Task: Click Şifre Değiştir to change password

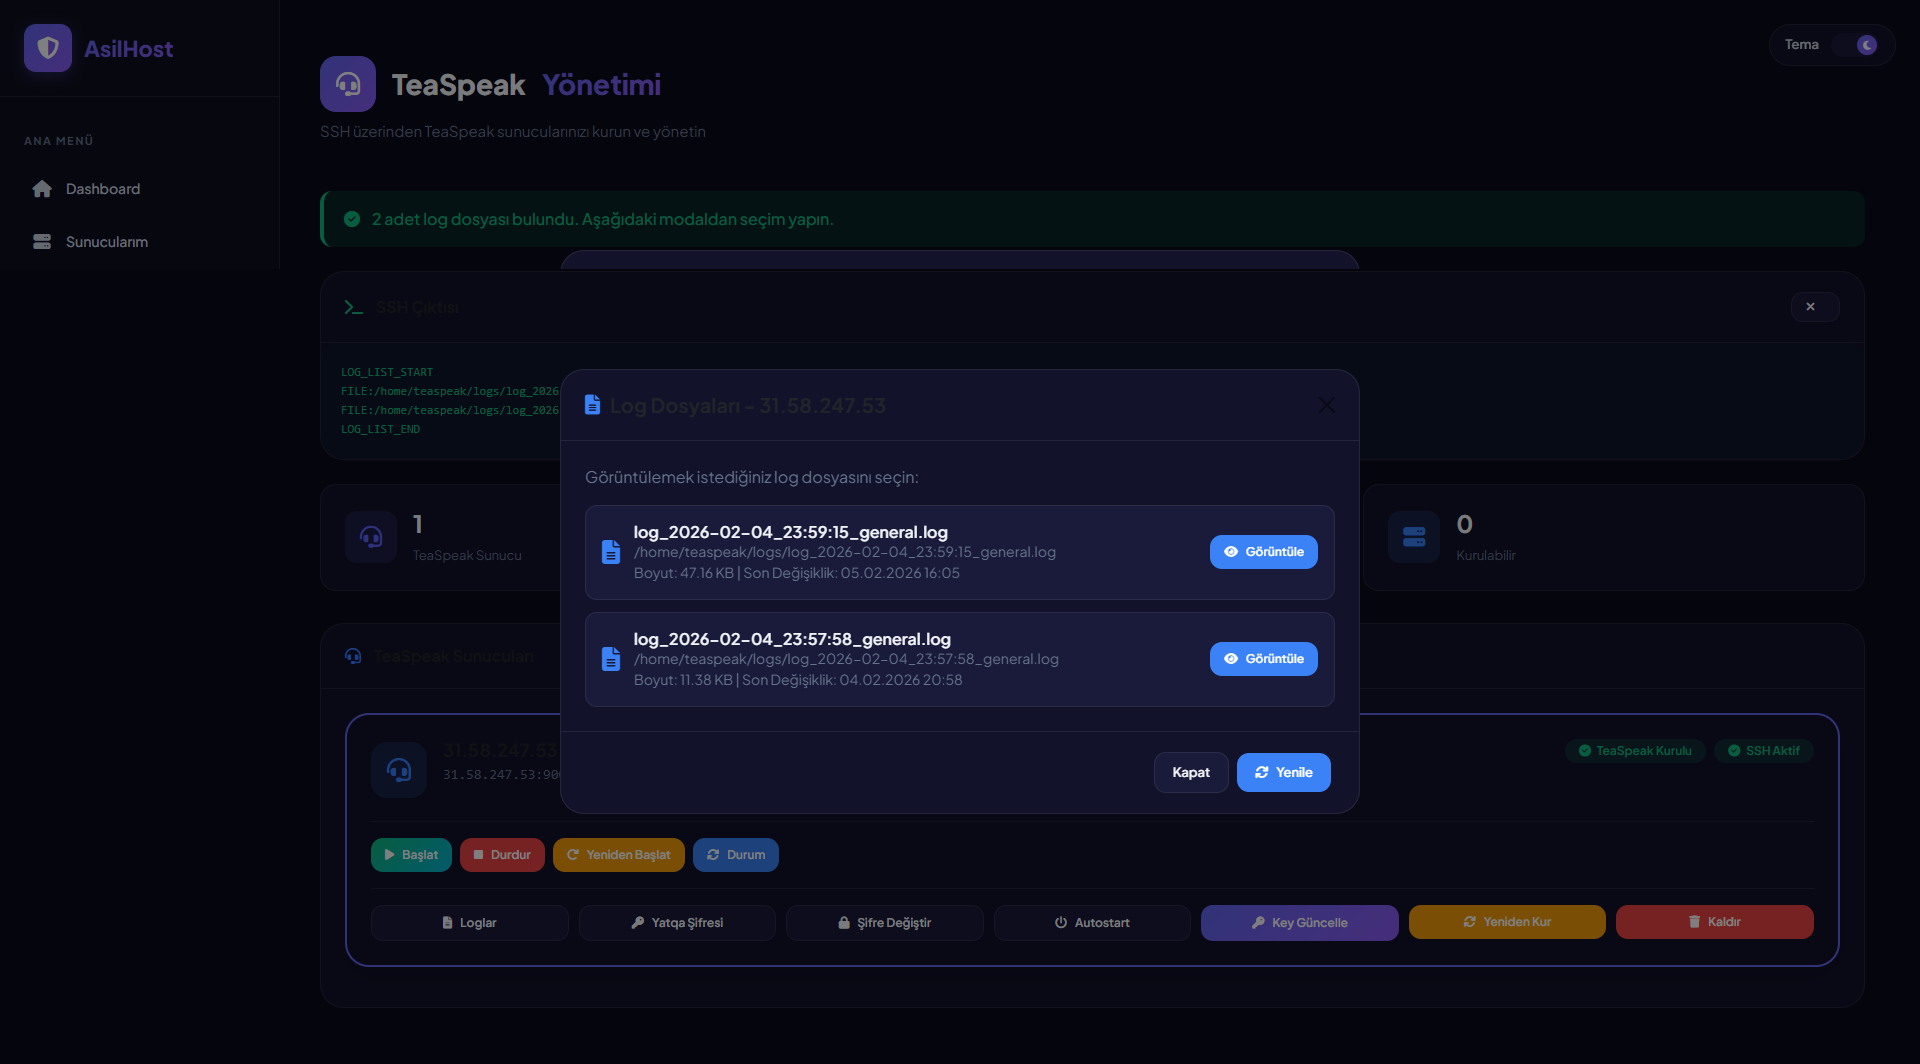Action: (884, 923)
